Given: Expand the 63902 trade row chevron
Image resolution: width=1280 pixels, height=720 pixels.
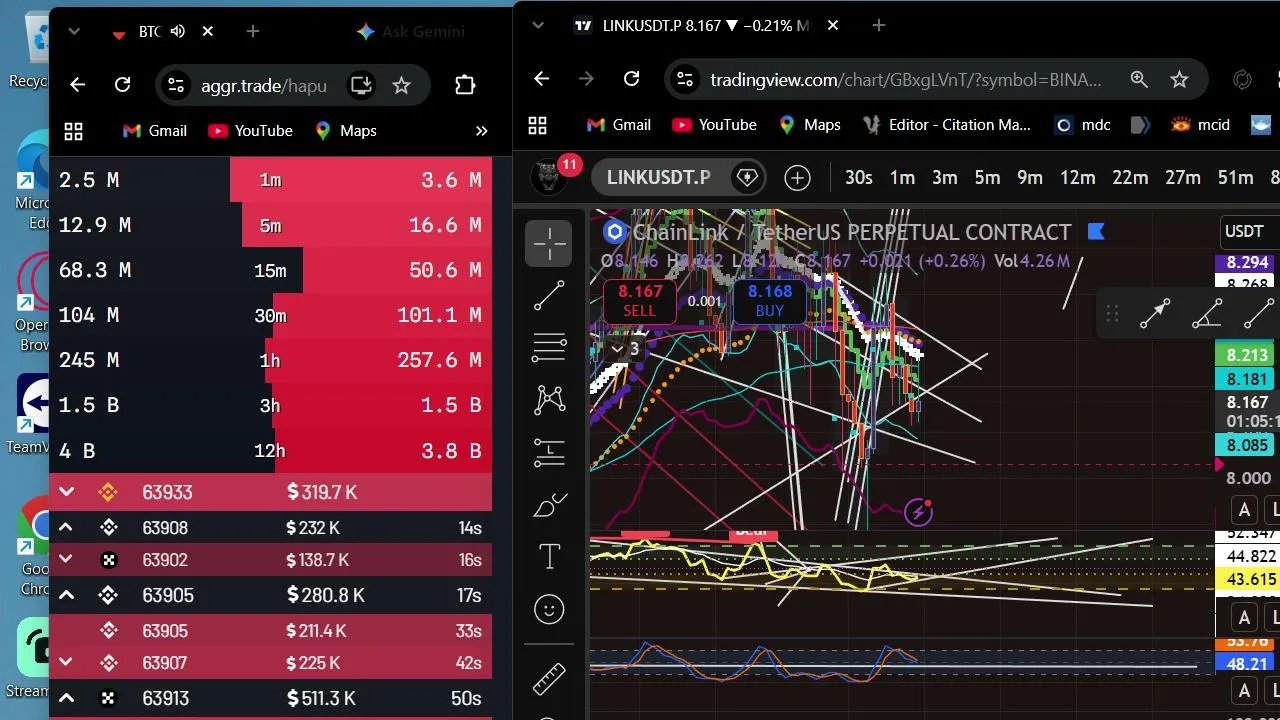Looking at the screenshot, I should [66, 559].
